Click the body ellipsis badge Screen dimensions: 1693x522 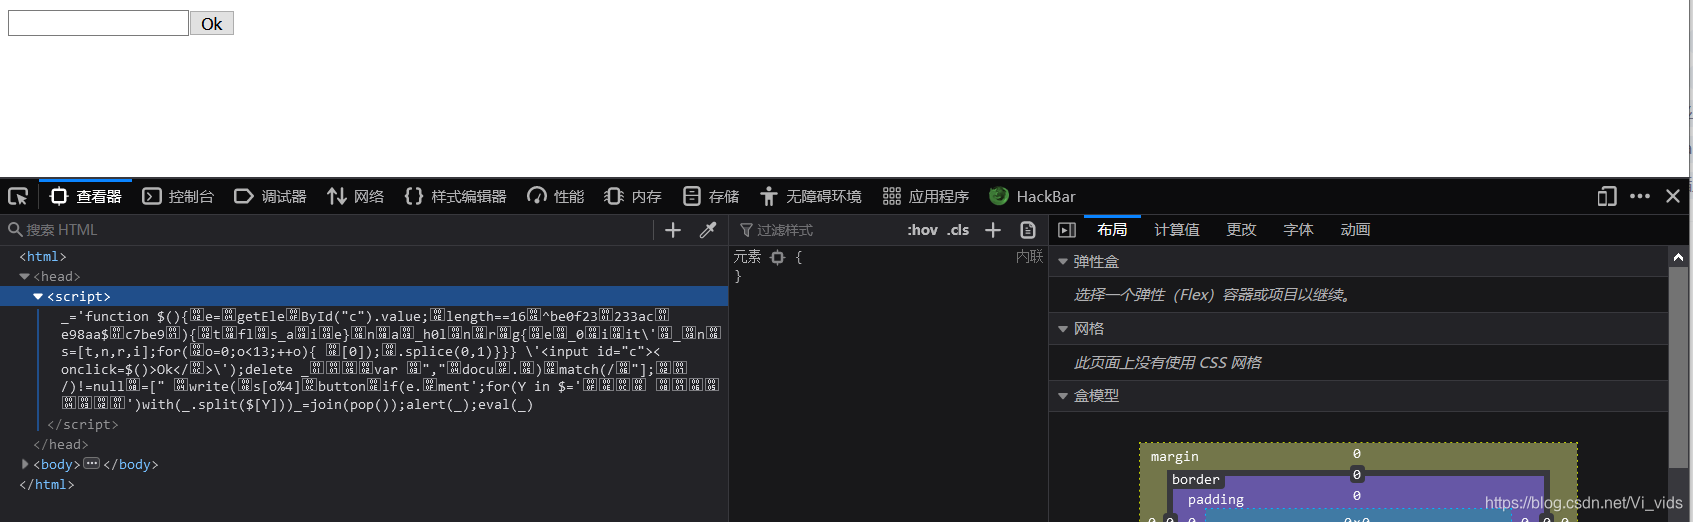[91, 464]
